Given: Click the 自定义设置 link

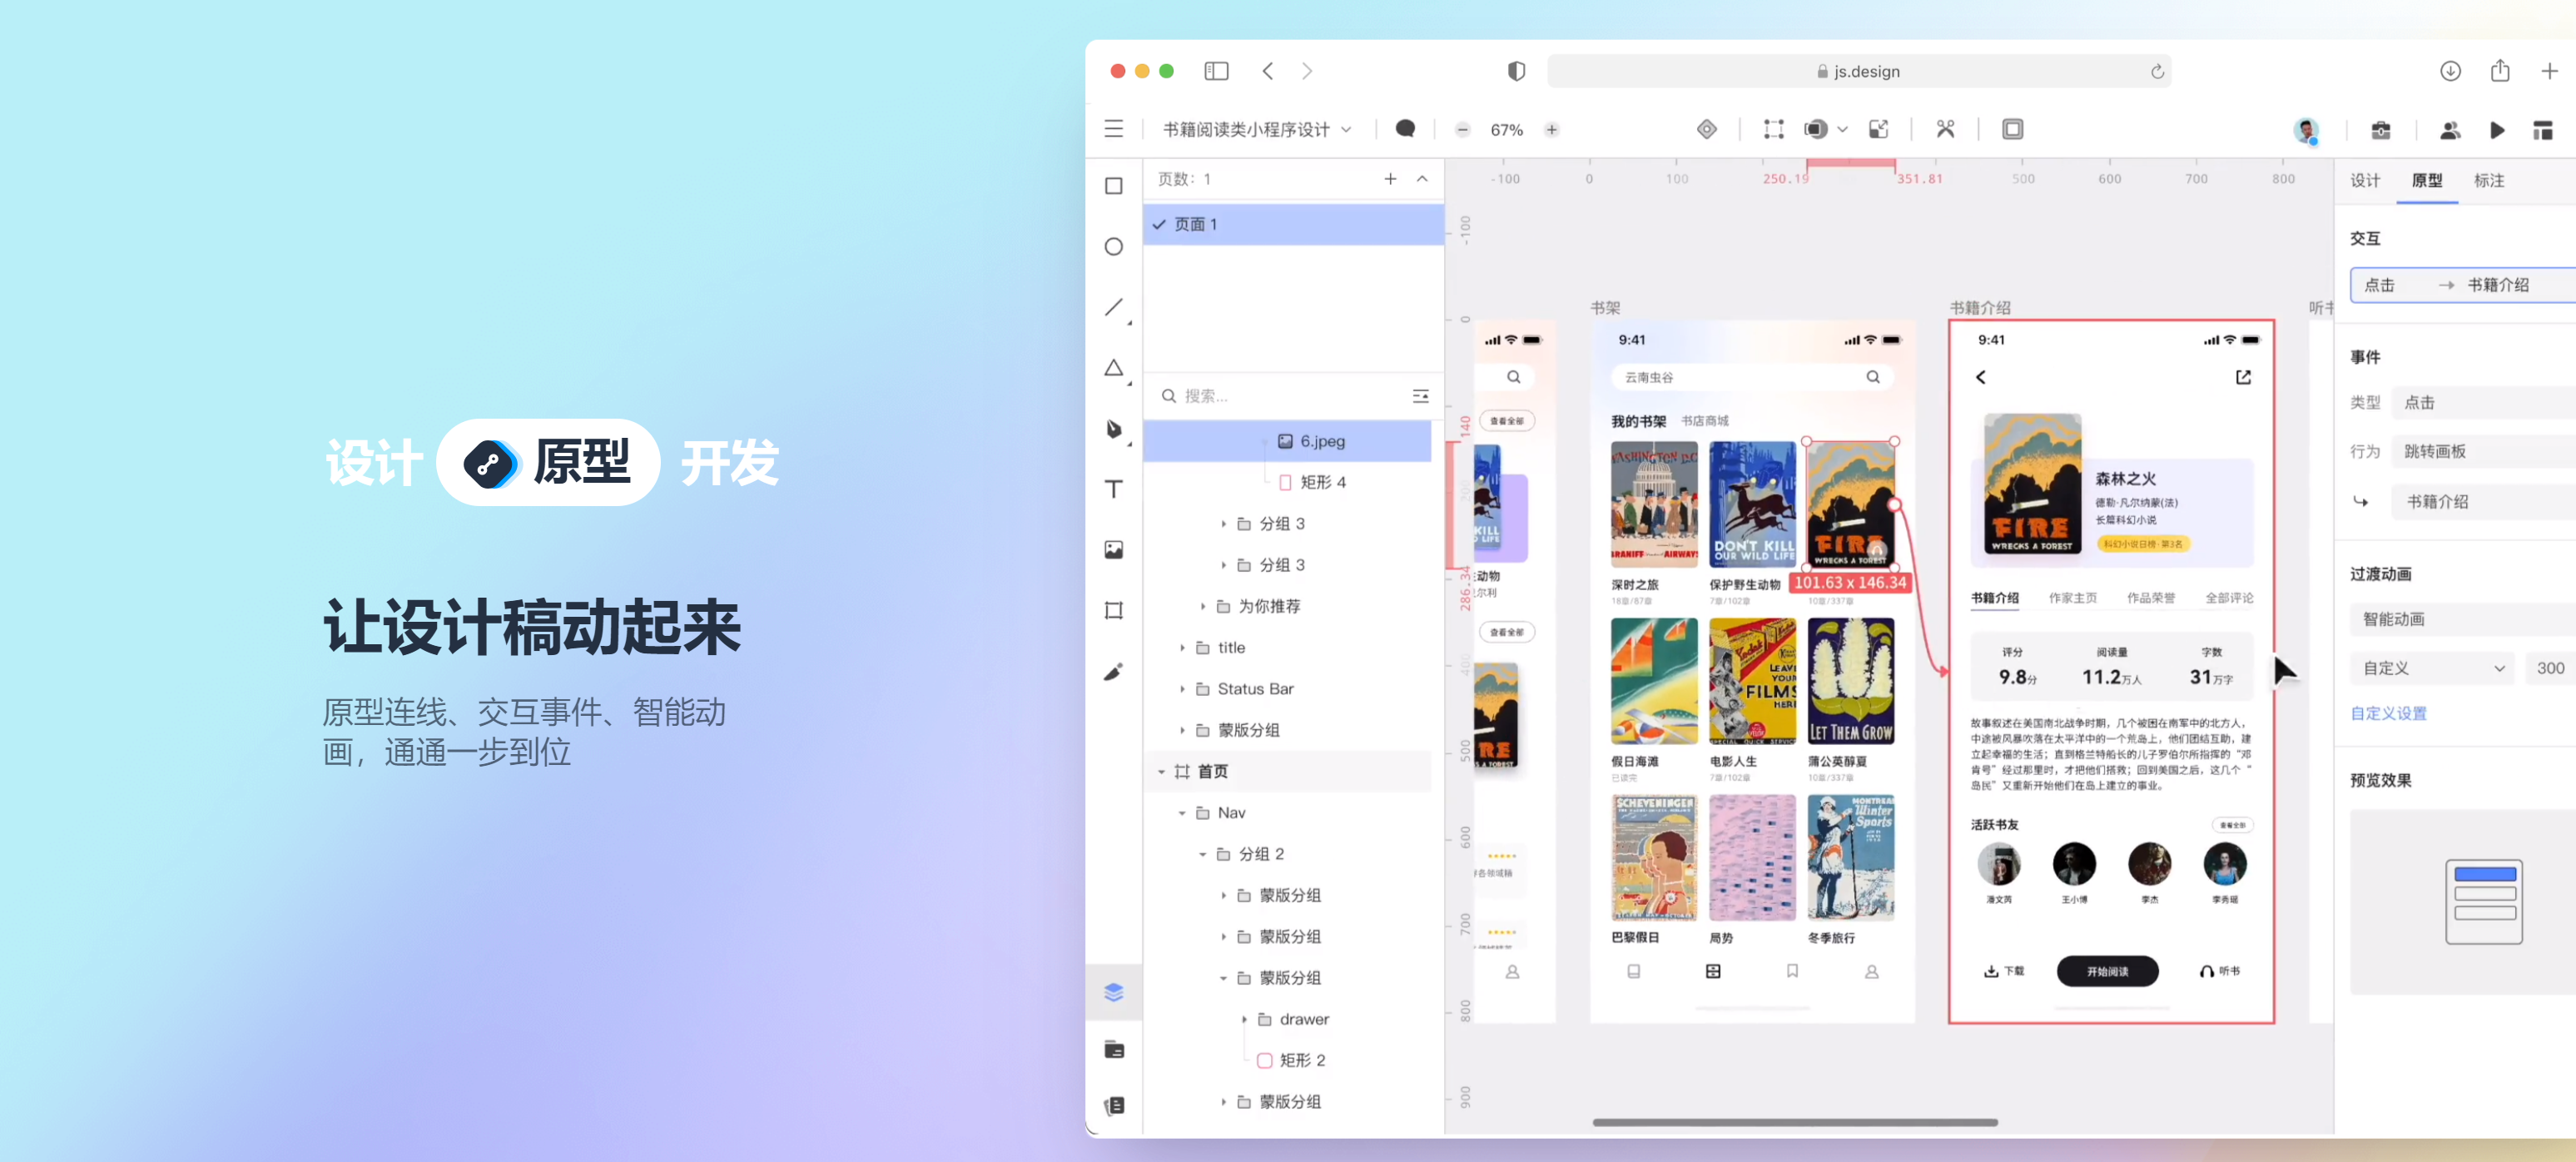Looking at the screenshot, I should click(x=2387, y=713).
